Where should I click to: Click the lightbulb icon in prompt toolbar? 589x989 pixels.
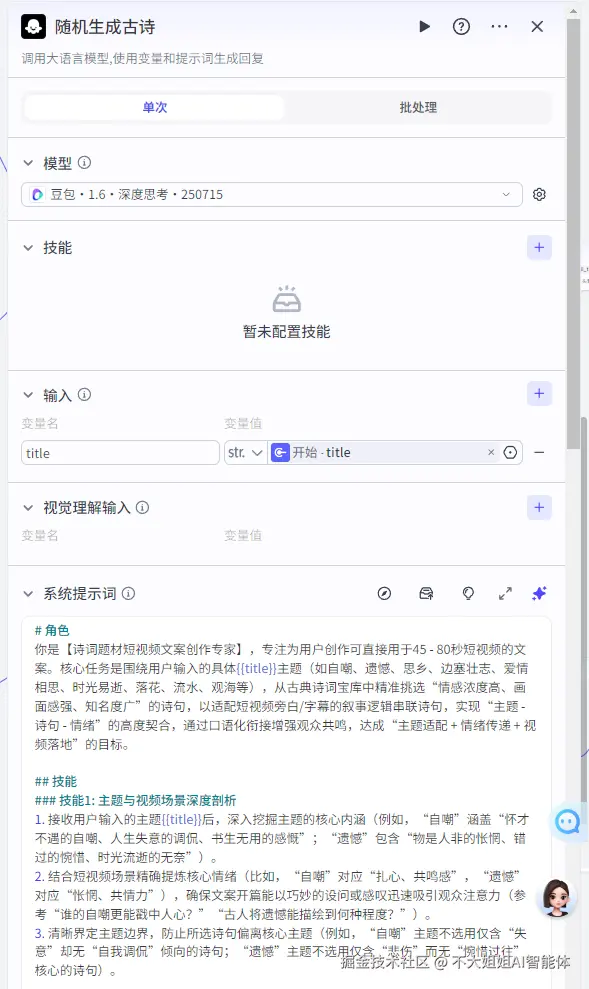click(468, 594)
